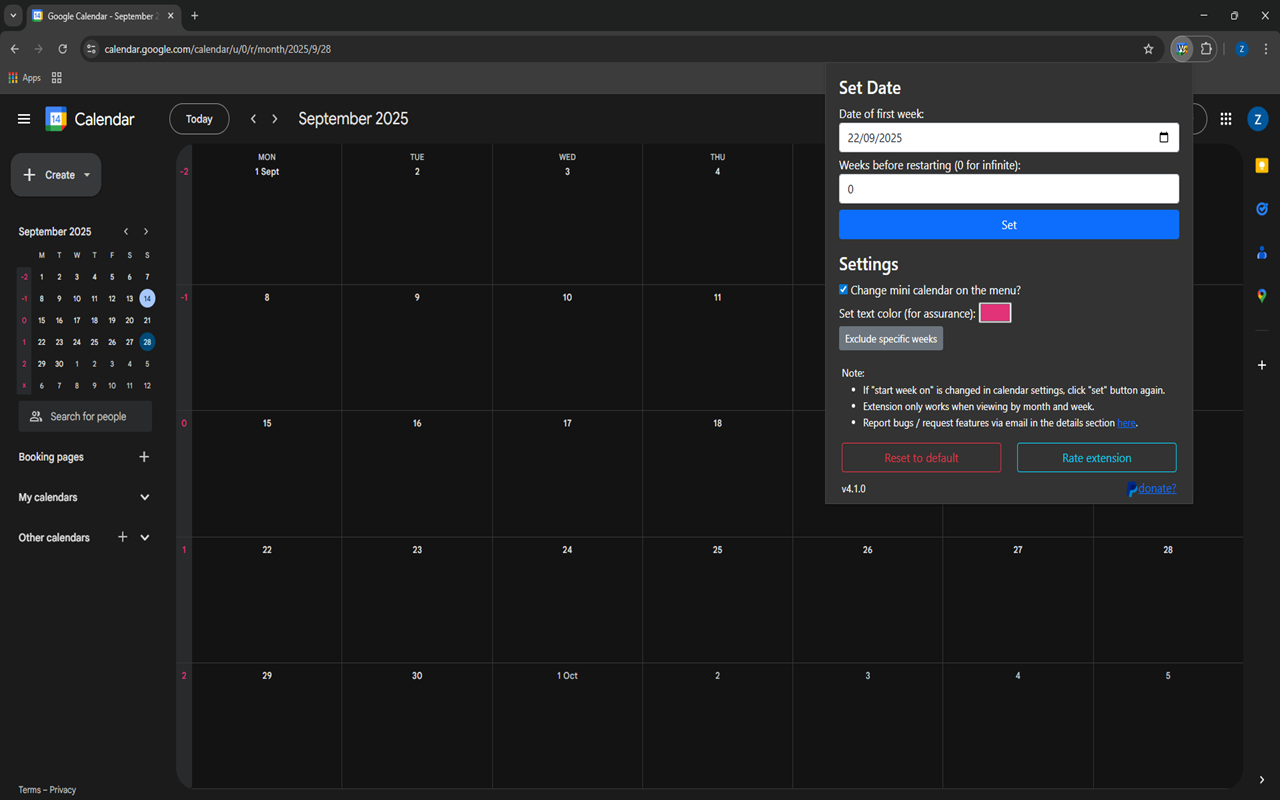Open the Create dropdown arrow

[87, 175]
